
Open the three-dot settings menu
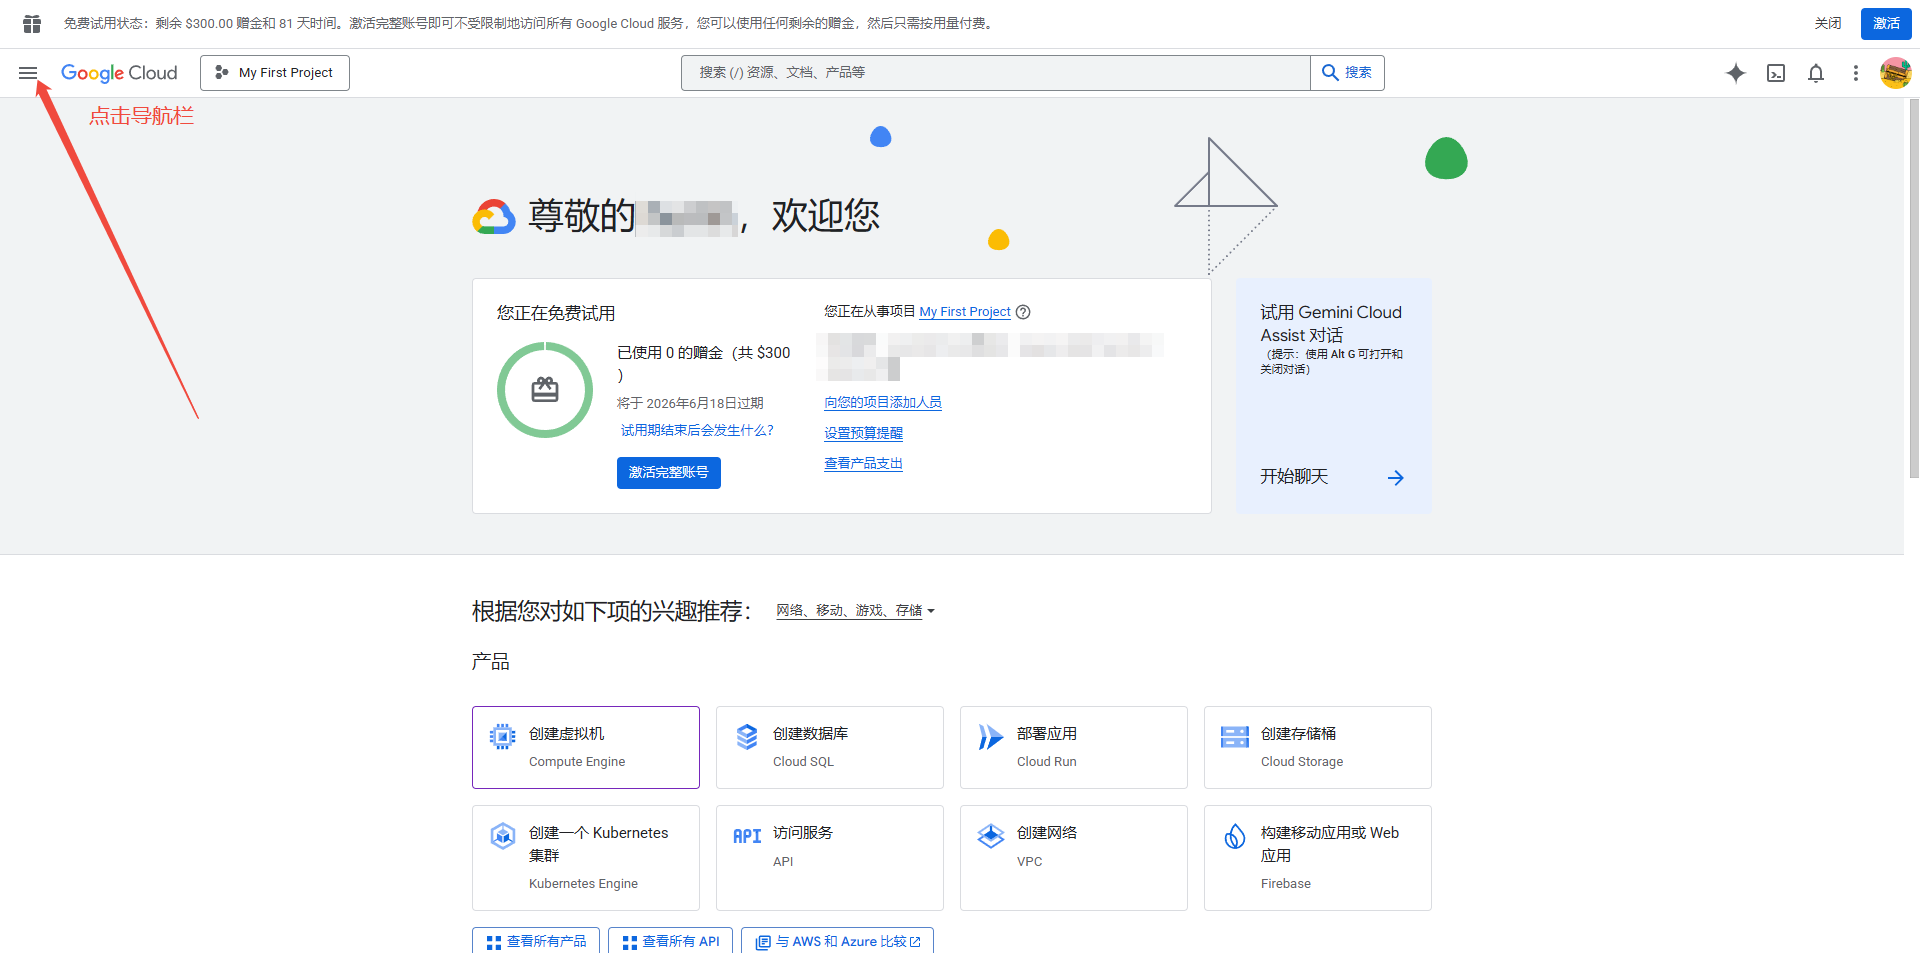1856,73
